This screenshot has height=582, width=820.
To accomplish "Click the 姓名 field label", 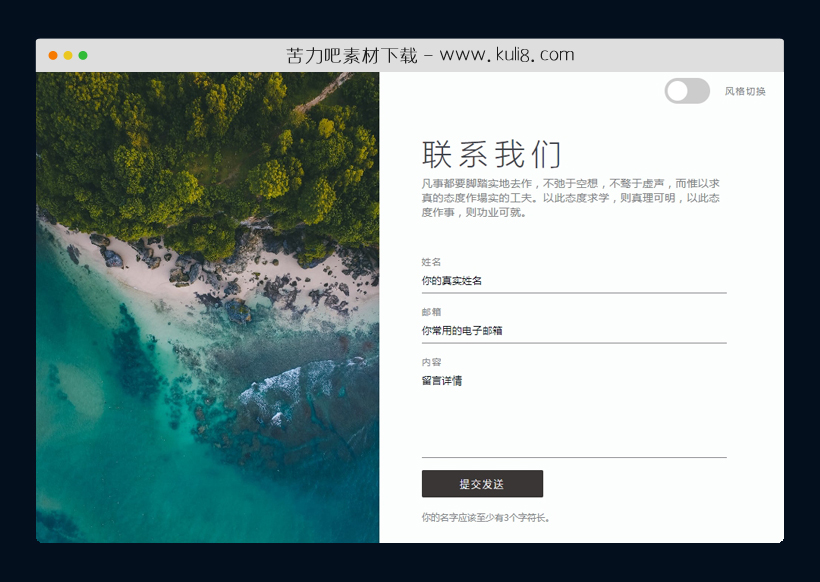I will pos(429,261).
